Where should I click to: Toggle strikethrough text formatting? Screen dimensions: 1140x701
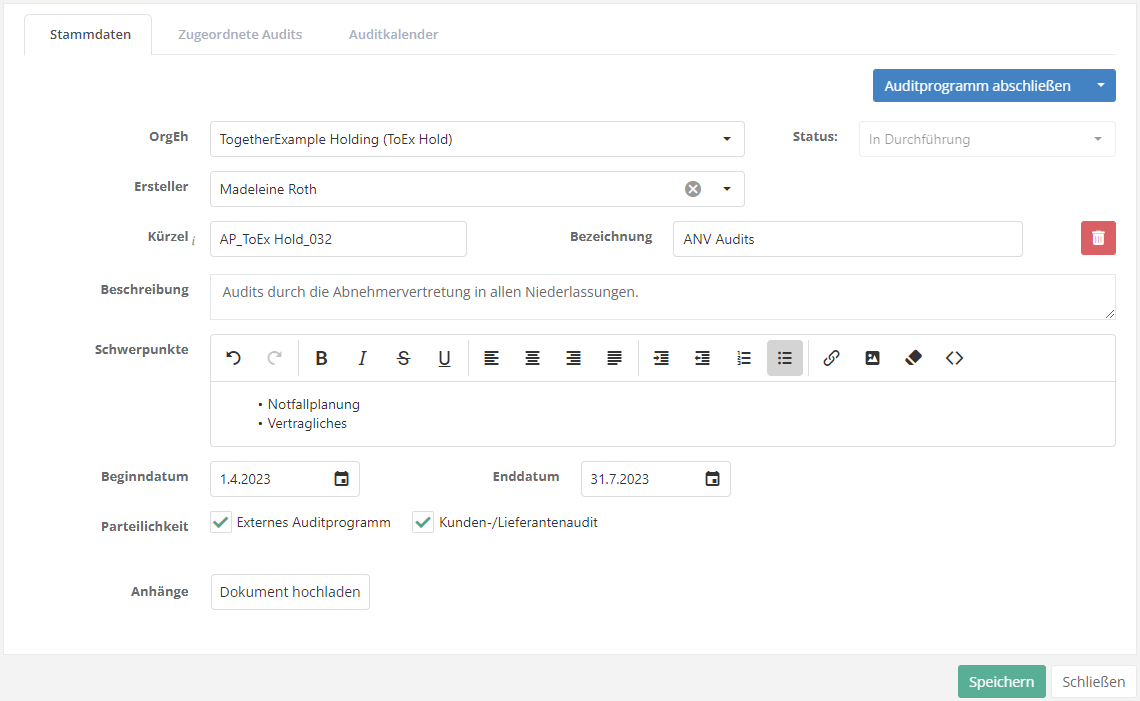403,358
